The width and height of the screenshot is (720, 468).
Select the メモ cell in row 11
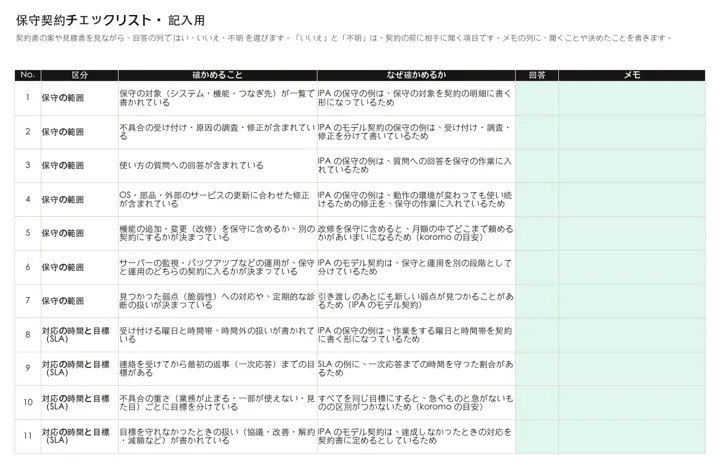pyautogui.click(x=632, y=436)
